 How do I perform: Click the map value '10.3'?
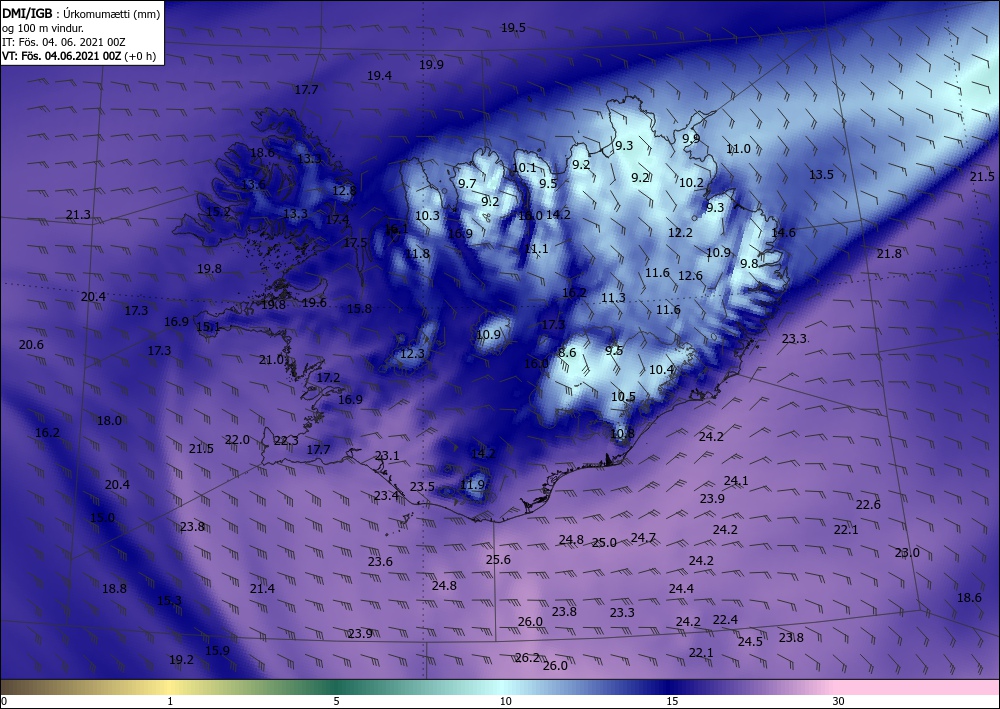[427, 216]
